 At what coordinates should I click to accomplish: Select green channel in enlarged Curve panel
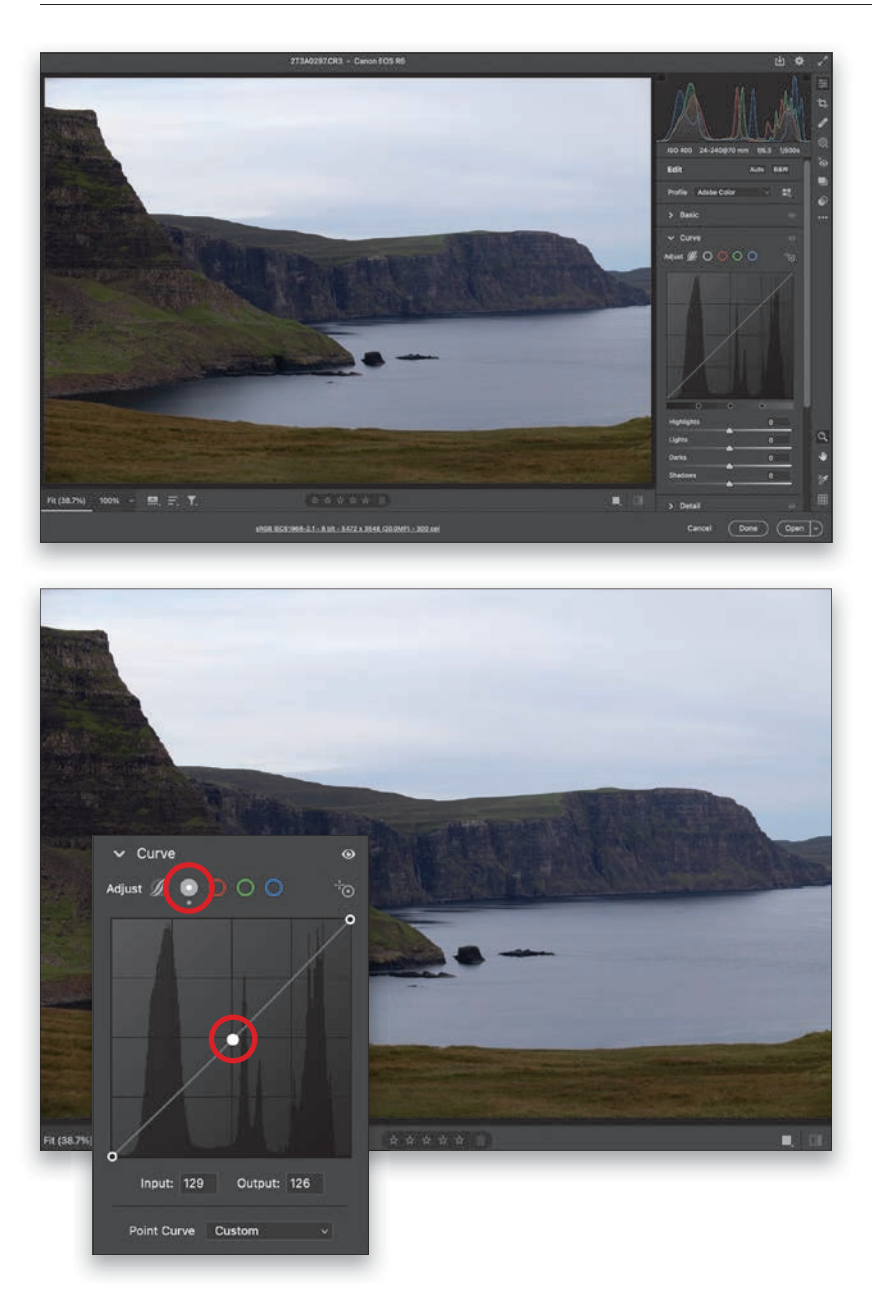pyautogui.click(x=245, y=888)
